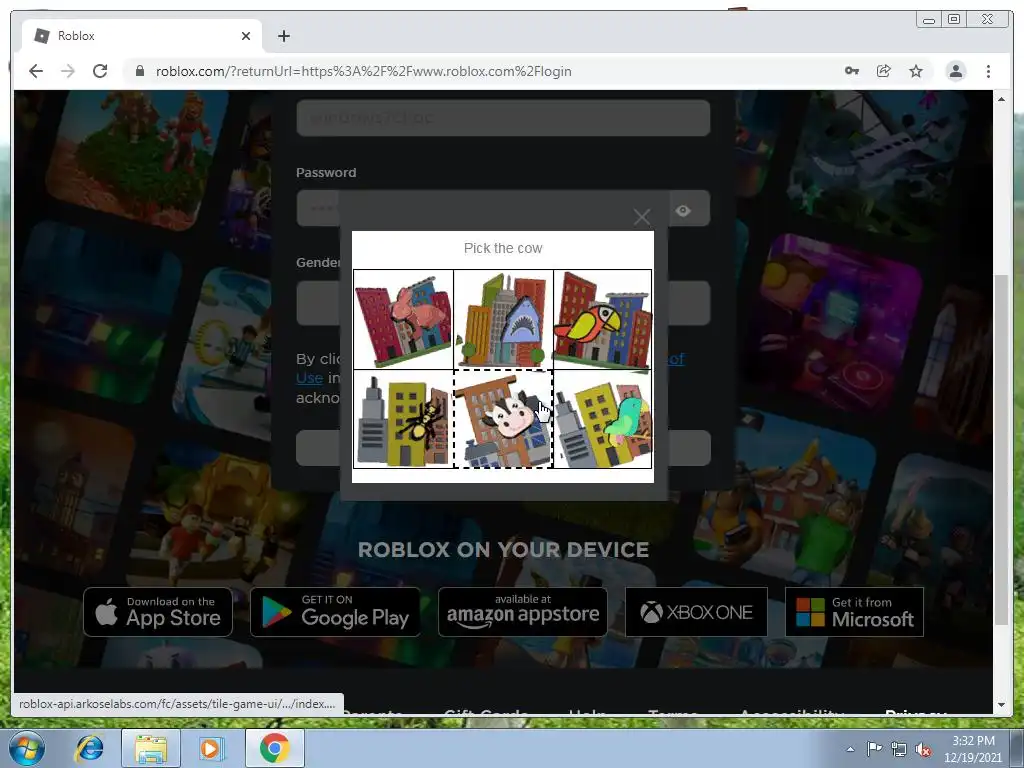Open the Windows Start menu
Image resolution: width=1024 pixels, height=768 pixels.
pos(27,748)
